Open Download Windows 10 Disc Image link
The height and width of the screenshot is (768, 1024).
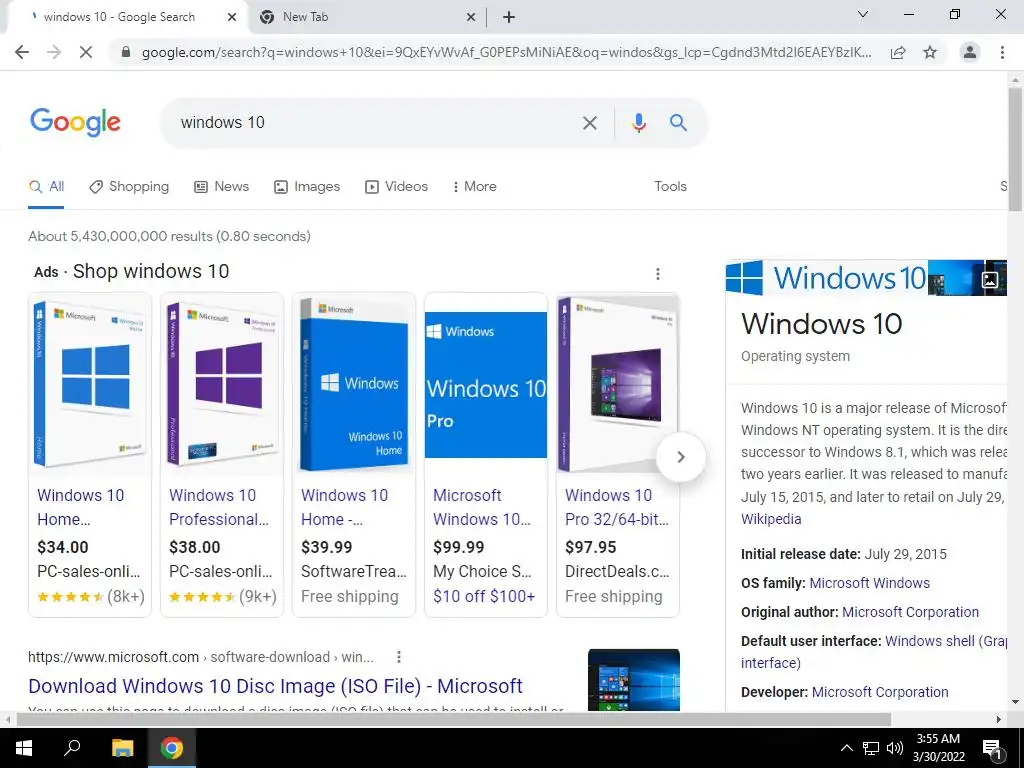click(275, 686)
